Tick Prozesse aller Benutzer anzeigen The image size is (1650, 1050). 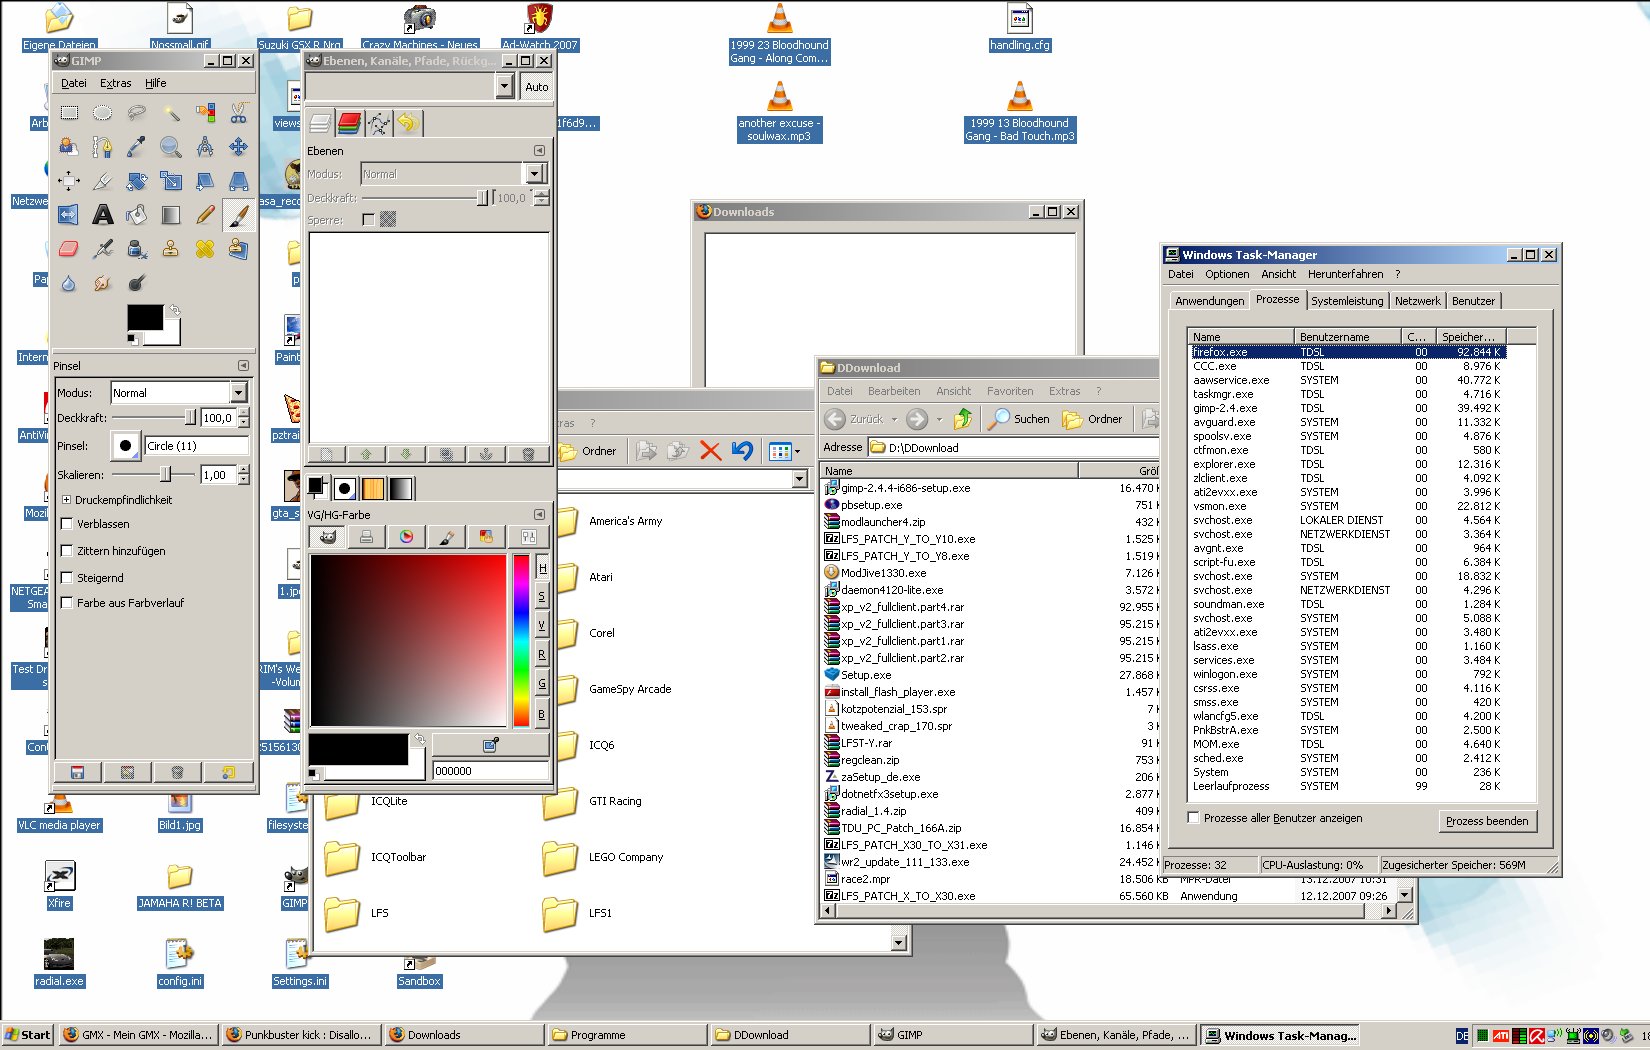(x=1193, y=818)
